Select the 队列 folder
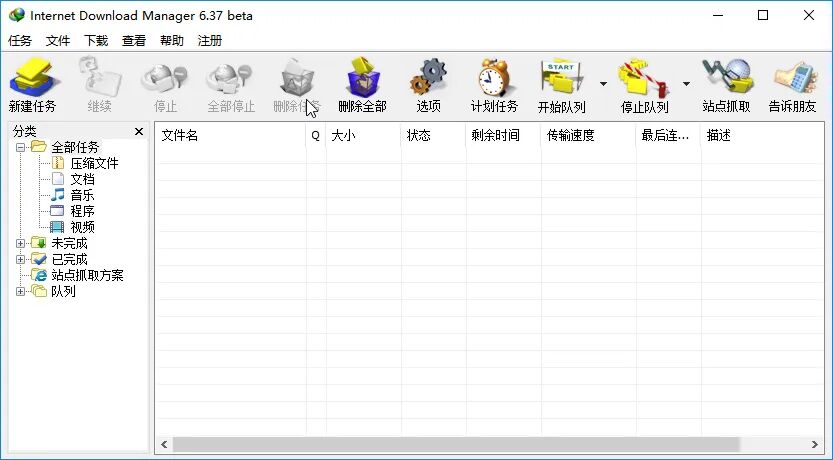This screenshot has height=460, width=833. pos(63,291)
